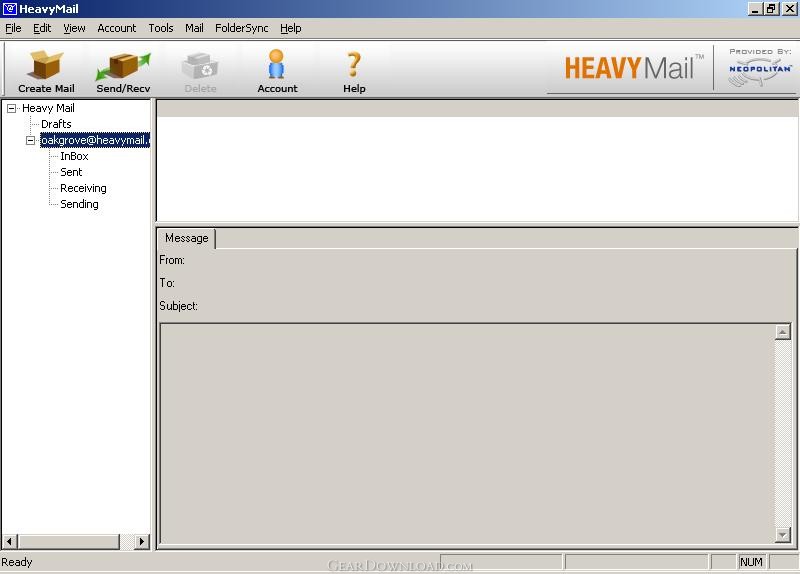Click the Create Mail box icon
Viewport: 800px width, 574px height.
point(46,65)
